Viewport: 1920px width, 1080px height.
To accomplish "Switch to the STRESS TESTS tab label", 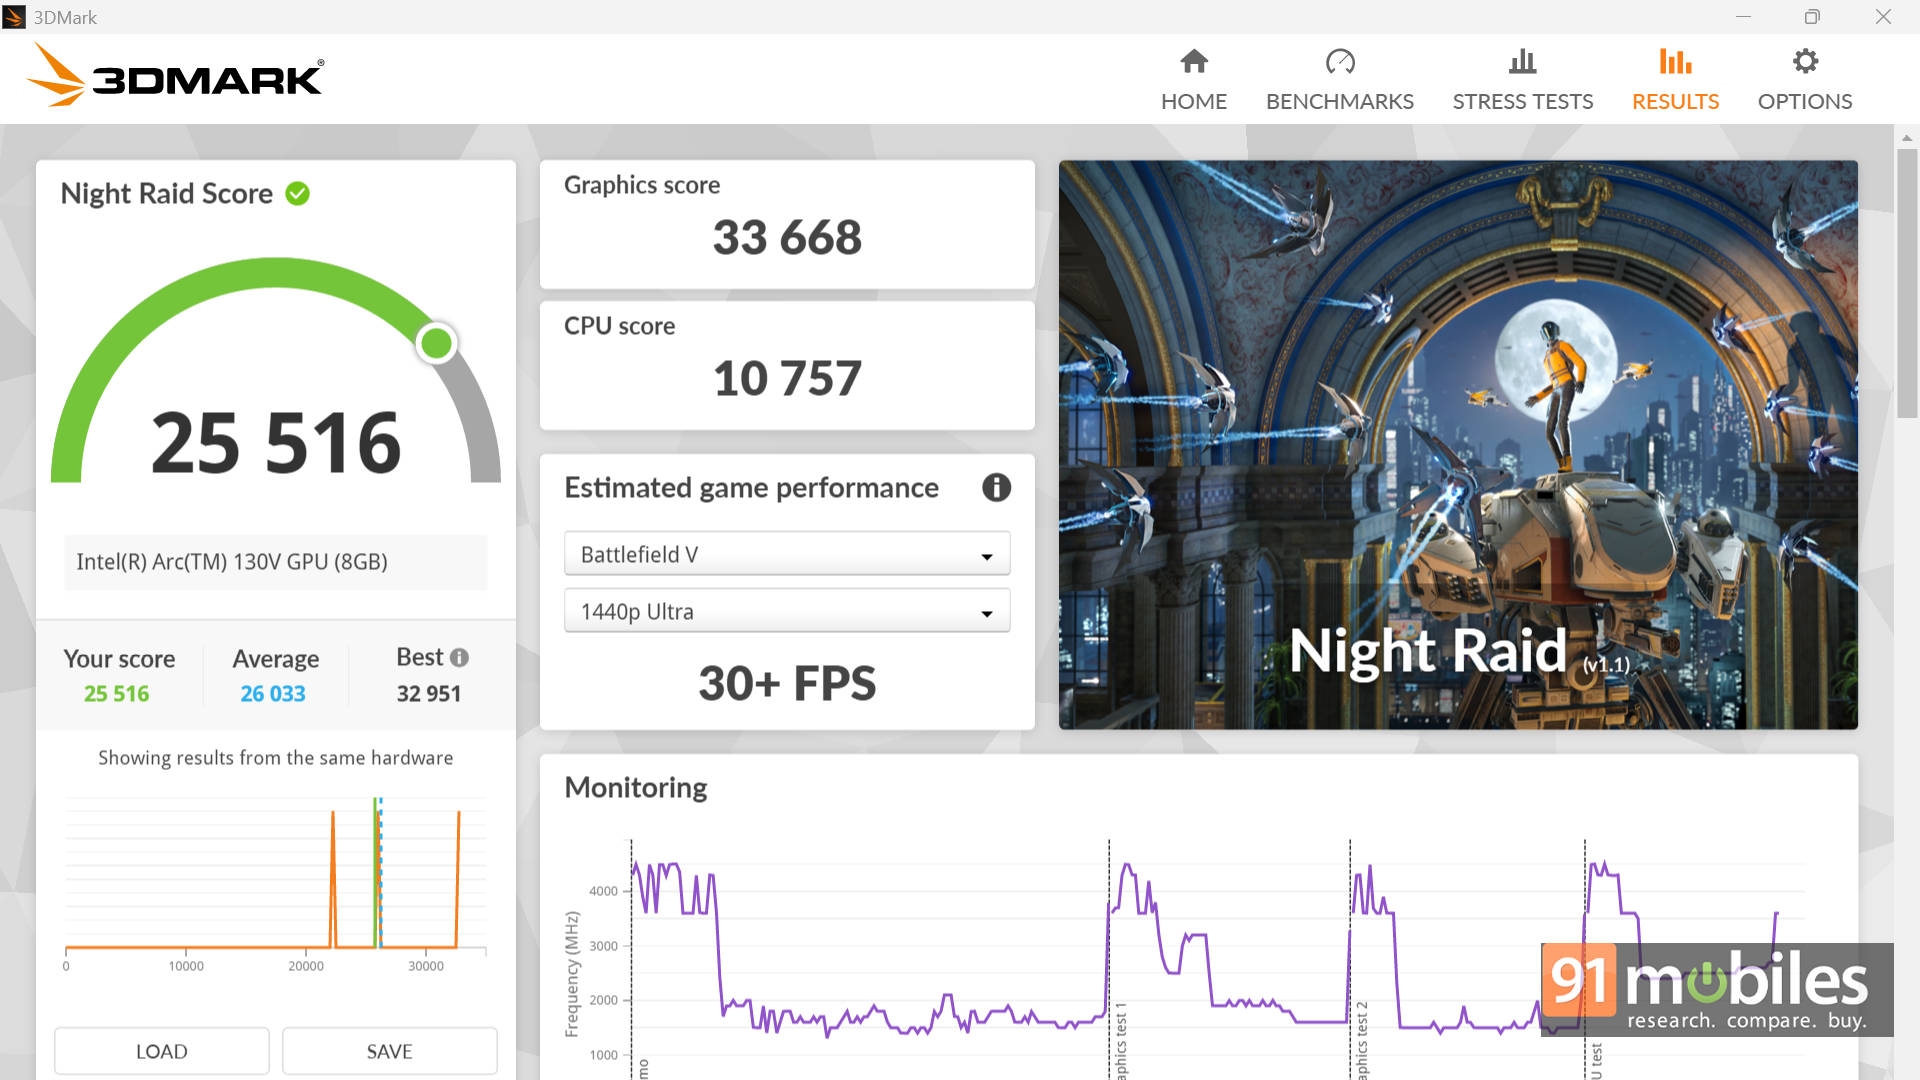I will coord(1522,102).
